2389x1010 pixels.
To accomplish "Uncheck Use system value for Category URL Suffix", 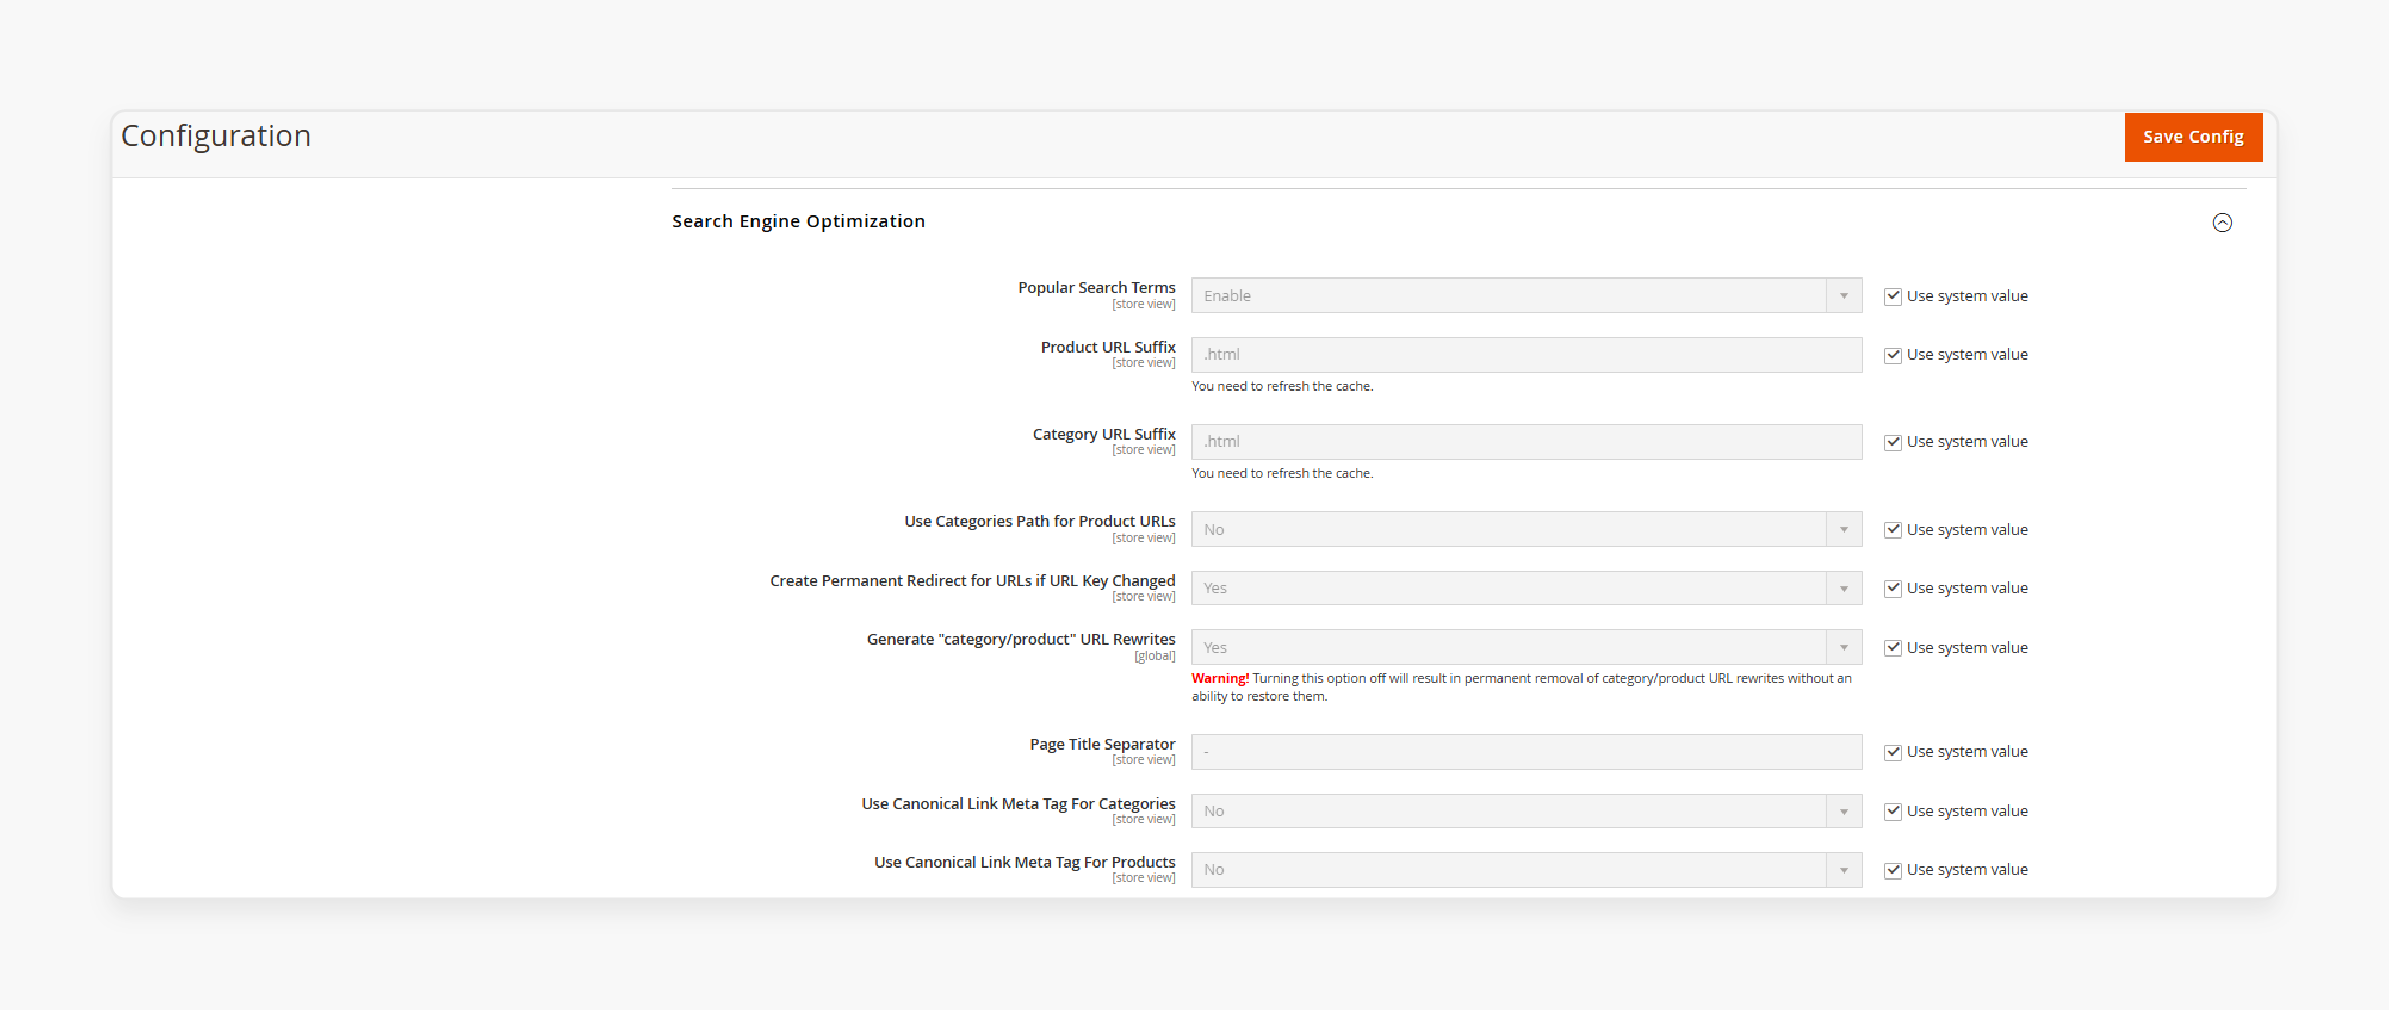I will click(1893, 442).
